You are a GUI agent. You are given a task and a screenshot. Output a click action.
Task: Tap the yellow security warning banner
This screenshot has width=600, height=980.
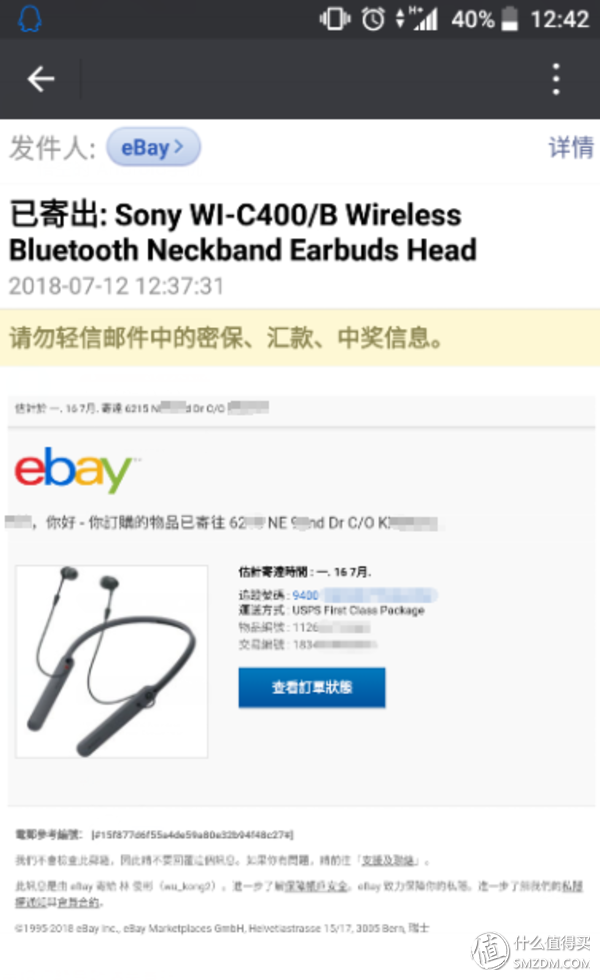point(300,338)
